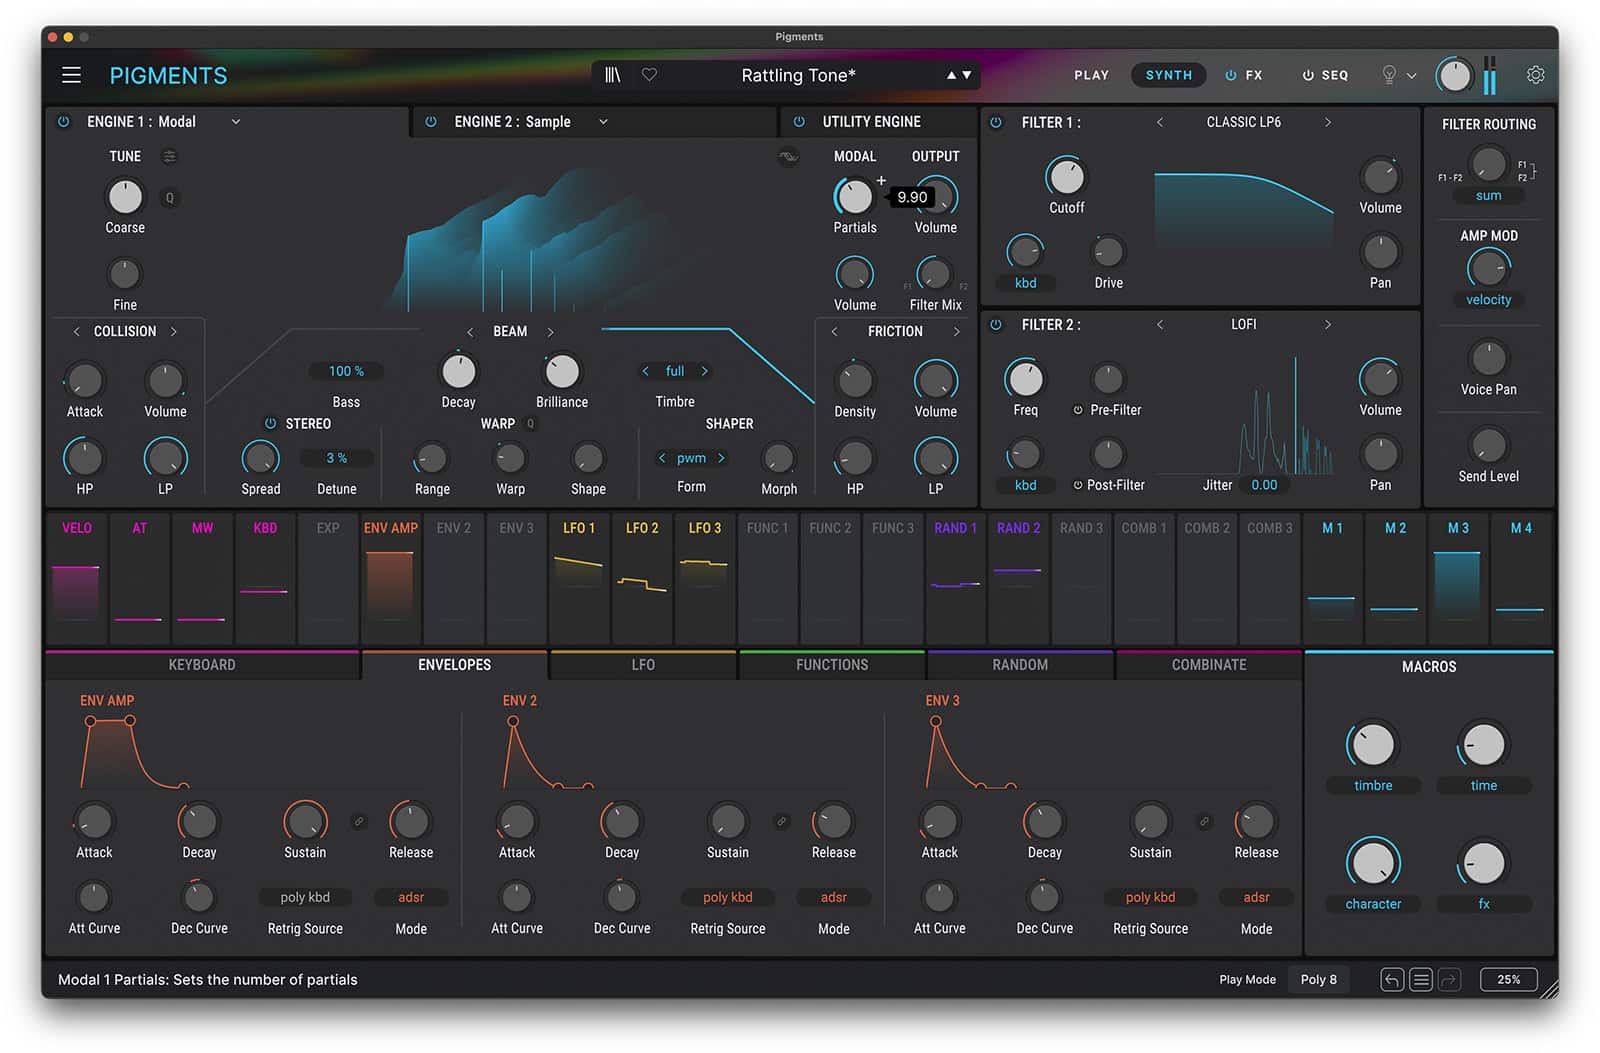
Task: Open ENV 3 mode adsr selector
Action: tap(1257, 898)
